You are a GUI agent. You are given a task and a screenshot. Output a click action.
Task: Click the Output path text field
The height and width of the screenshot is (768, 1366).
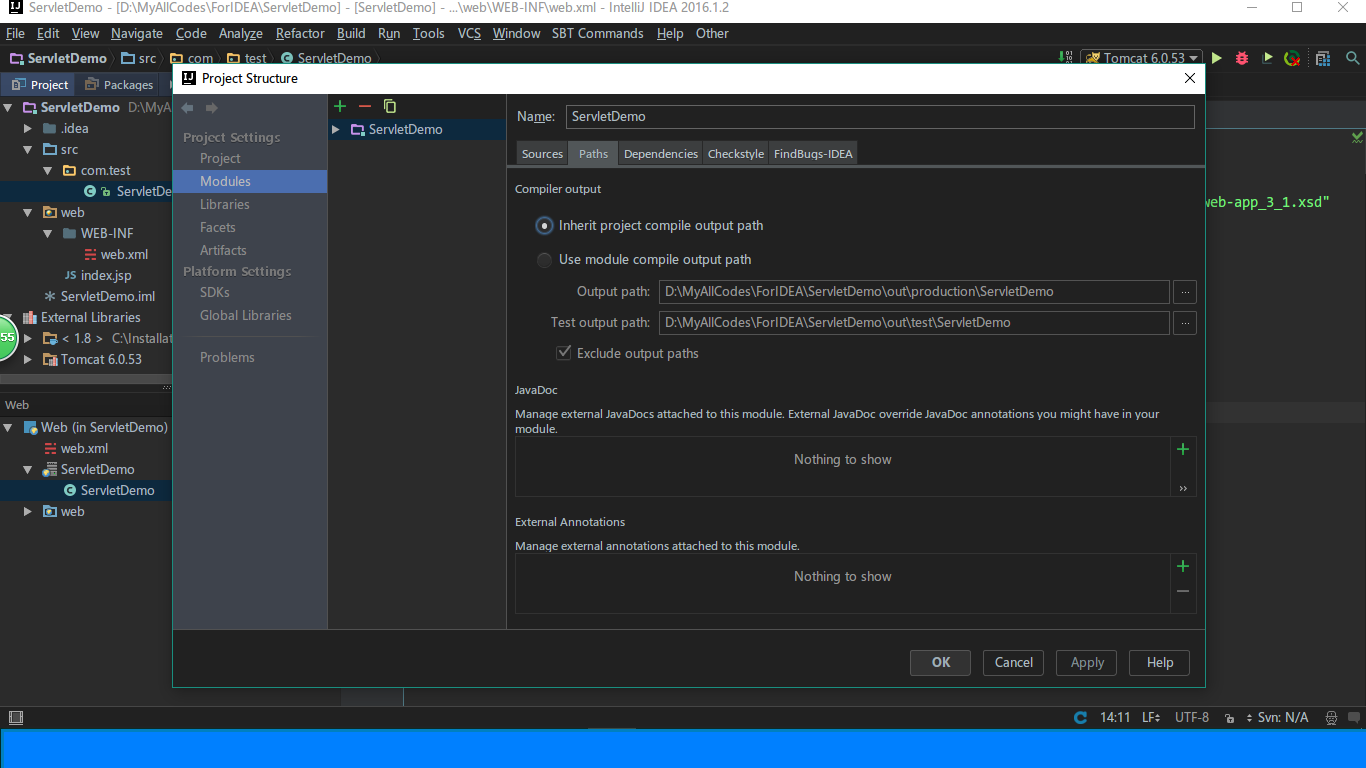pos(914,292)
